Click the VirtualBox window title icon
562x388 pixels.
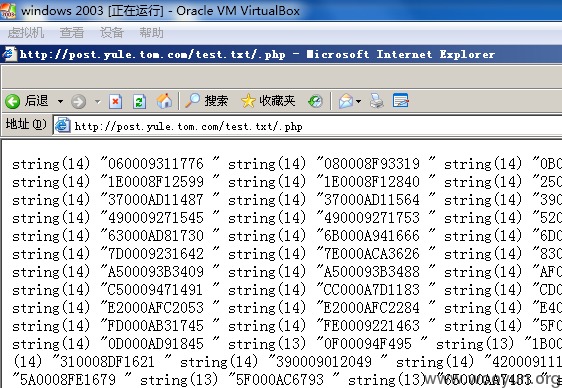[x=8, y=10]
